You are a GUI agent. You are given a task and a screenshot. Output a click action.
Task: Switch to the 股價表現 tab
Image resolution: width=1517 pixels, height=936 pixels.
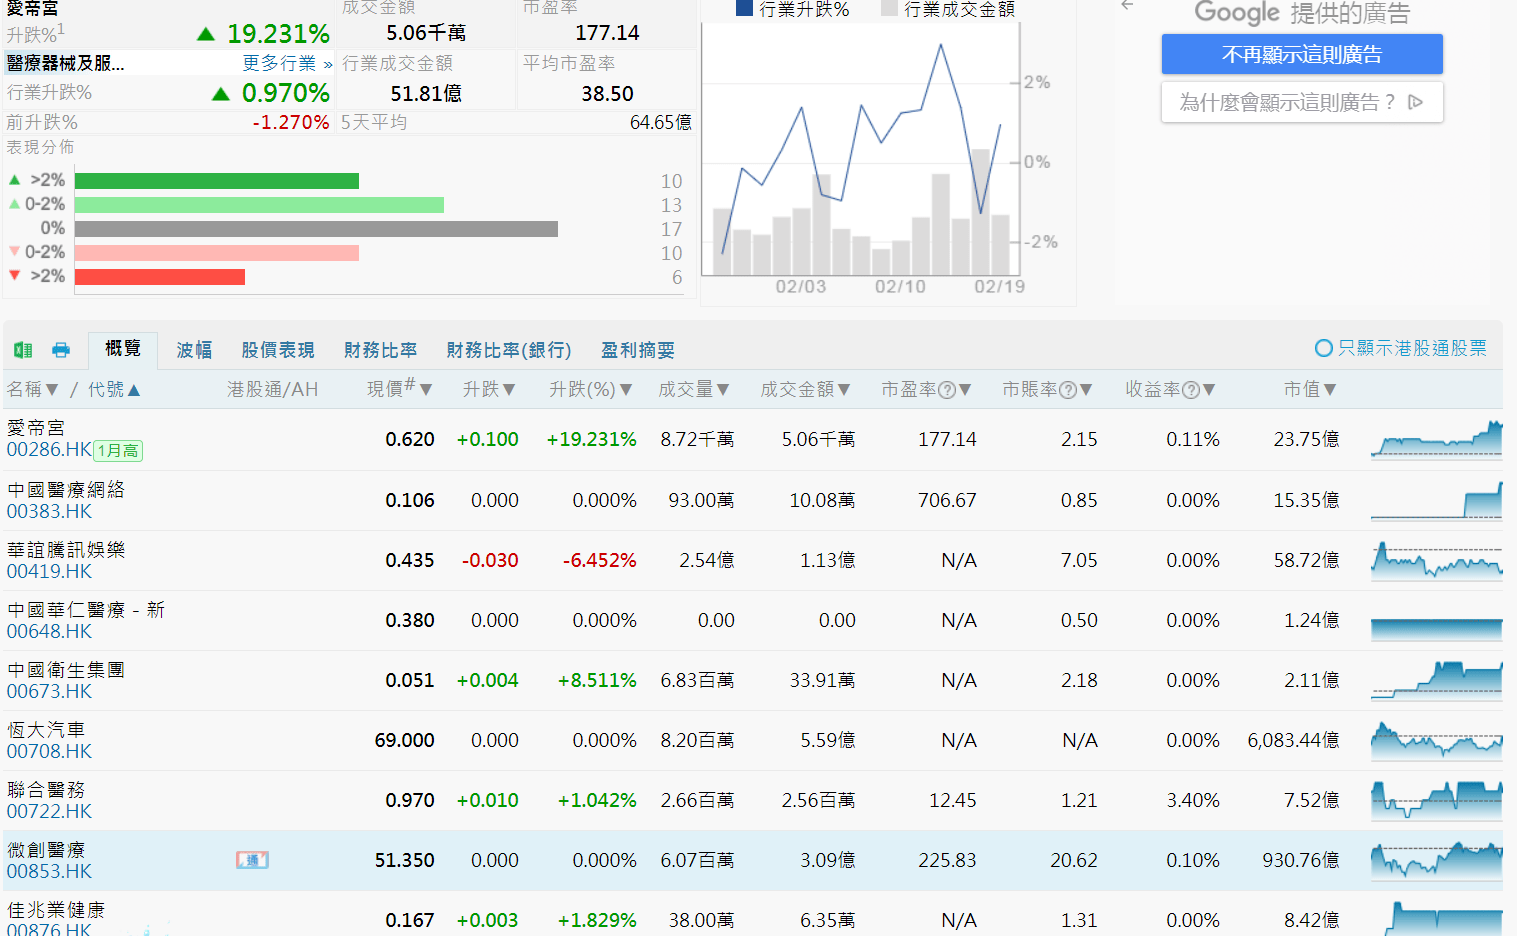click(277, 350)
